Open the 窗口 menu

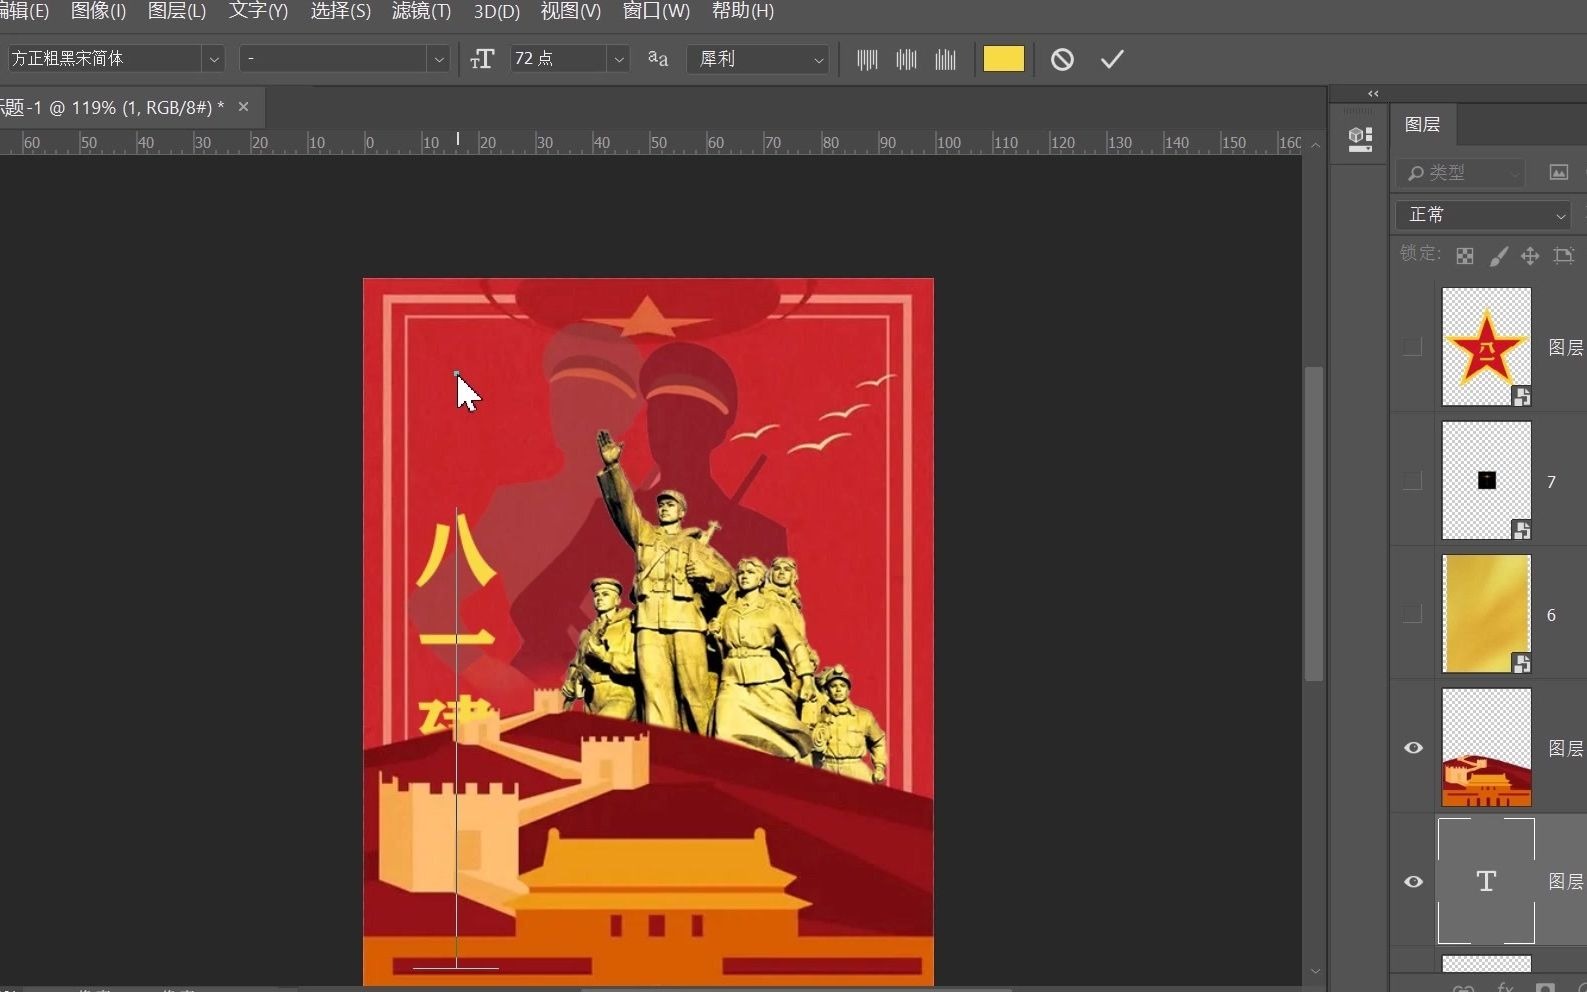tap(656, 11)
